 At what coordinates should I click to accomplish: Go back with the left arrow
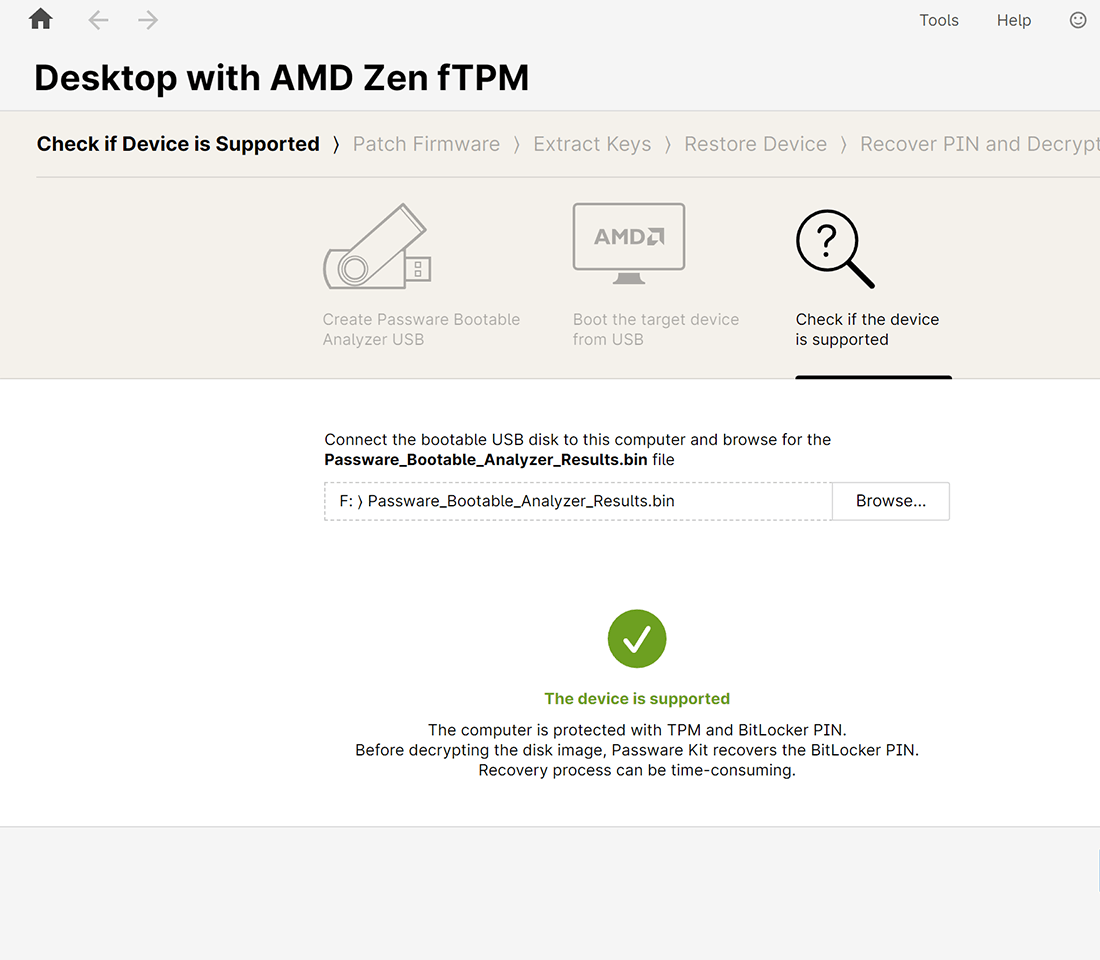[98, 20]
